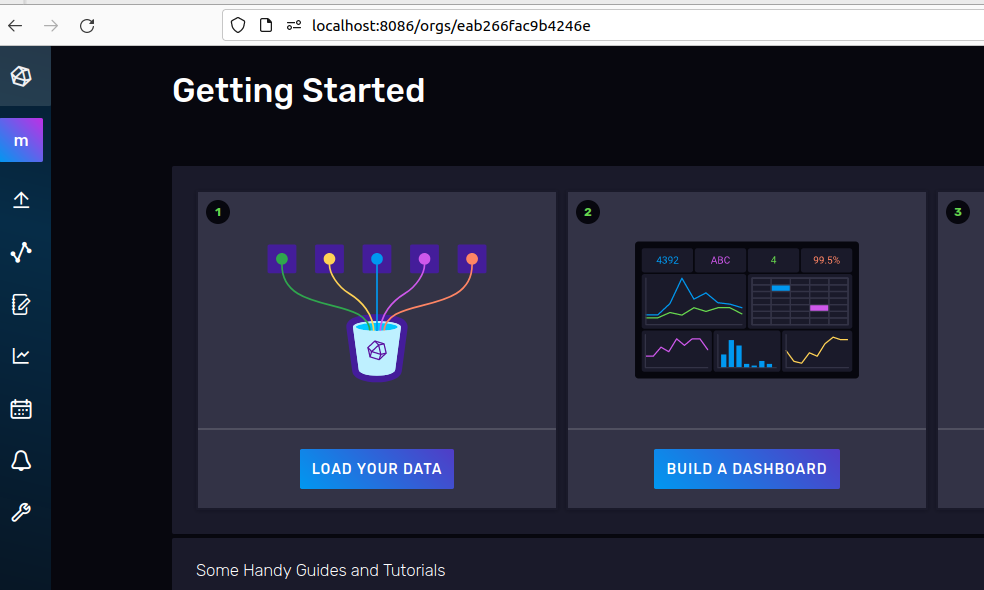Click 'Some Handy Guides and Tutorials' text
The width and height of the screenshot is (984, 590).
(321, 570)
